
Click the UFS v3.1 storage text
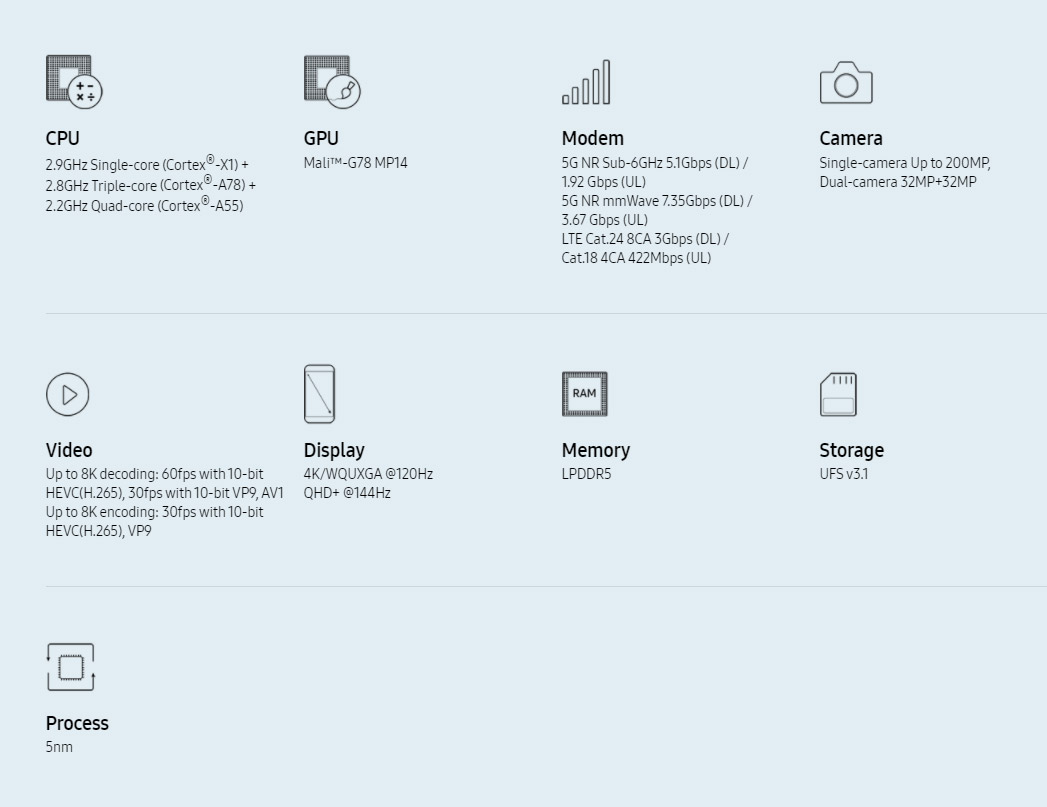[844, 474]
